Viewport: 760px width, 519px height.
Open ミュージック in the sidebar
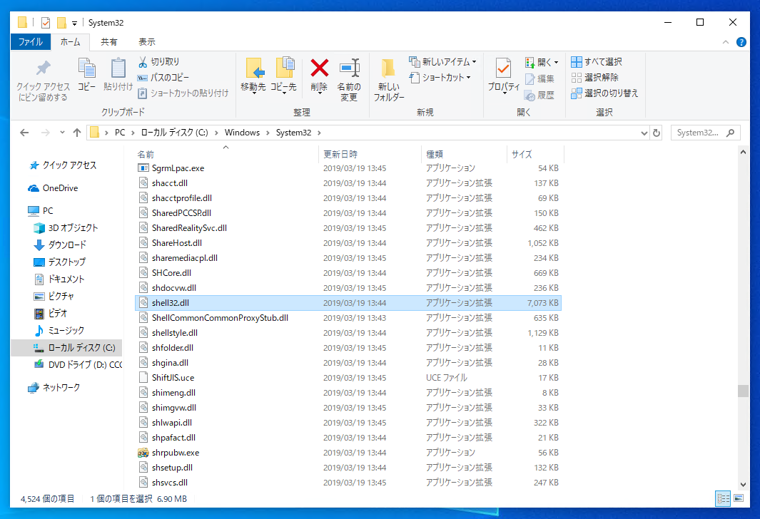coord(59,330)
